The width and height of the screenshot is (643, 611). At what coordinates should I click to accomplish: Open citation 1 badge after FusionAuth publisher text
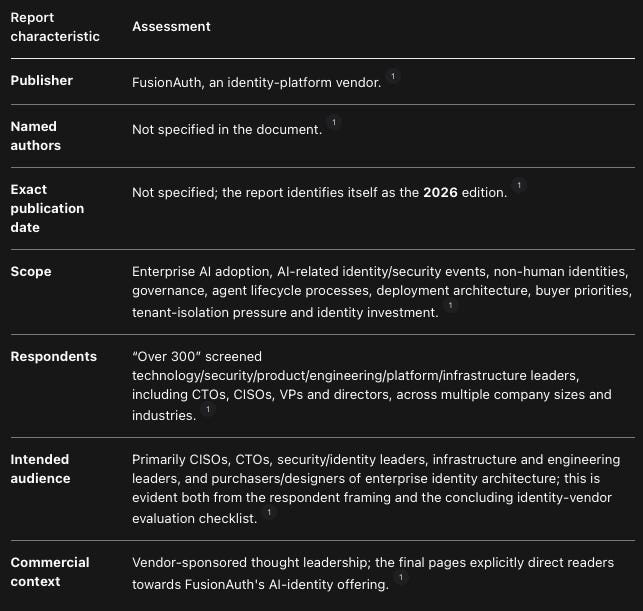tap(393, 76)
